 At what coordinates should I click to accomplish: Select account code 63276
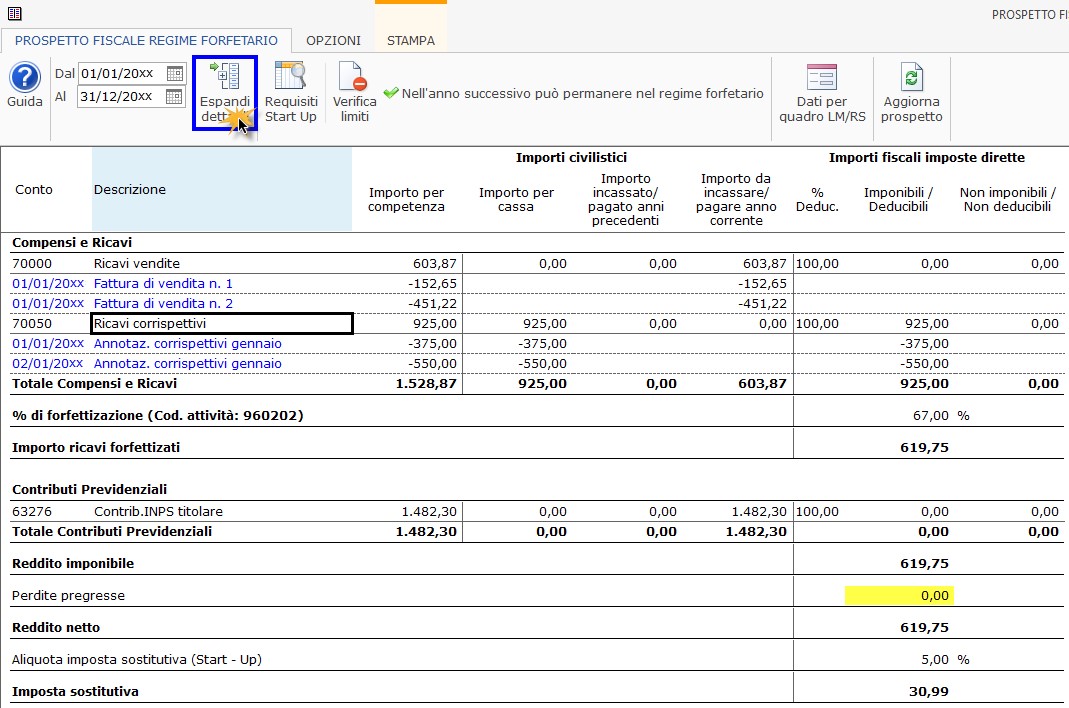32,511
